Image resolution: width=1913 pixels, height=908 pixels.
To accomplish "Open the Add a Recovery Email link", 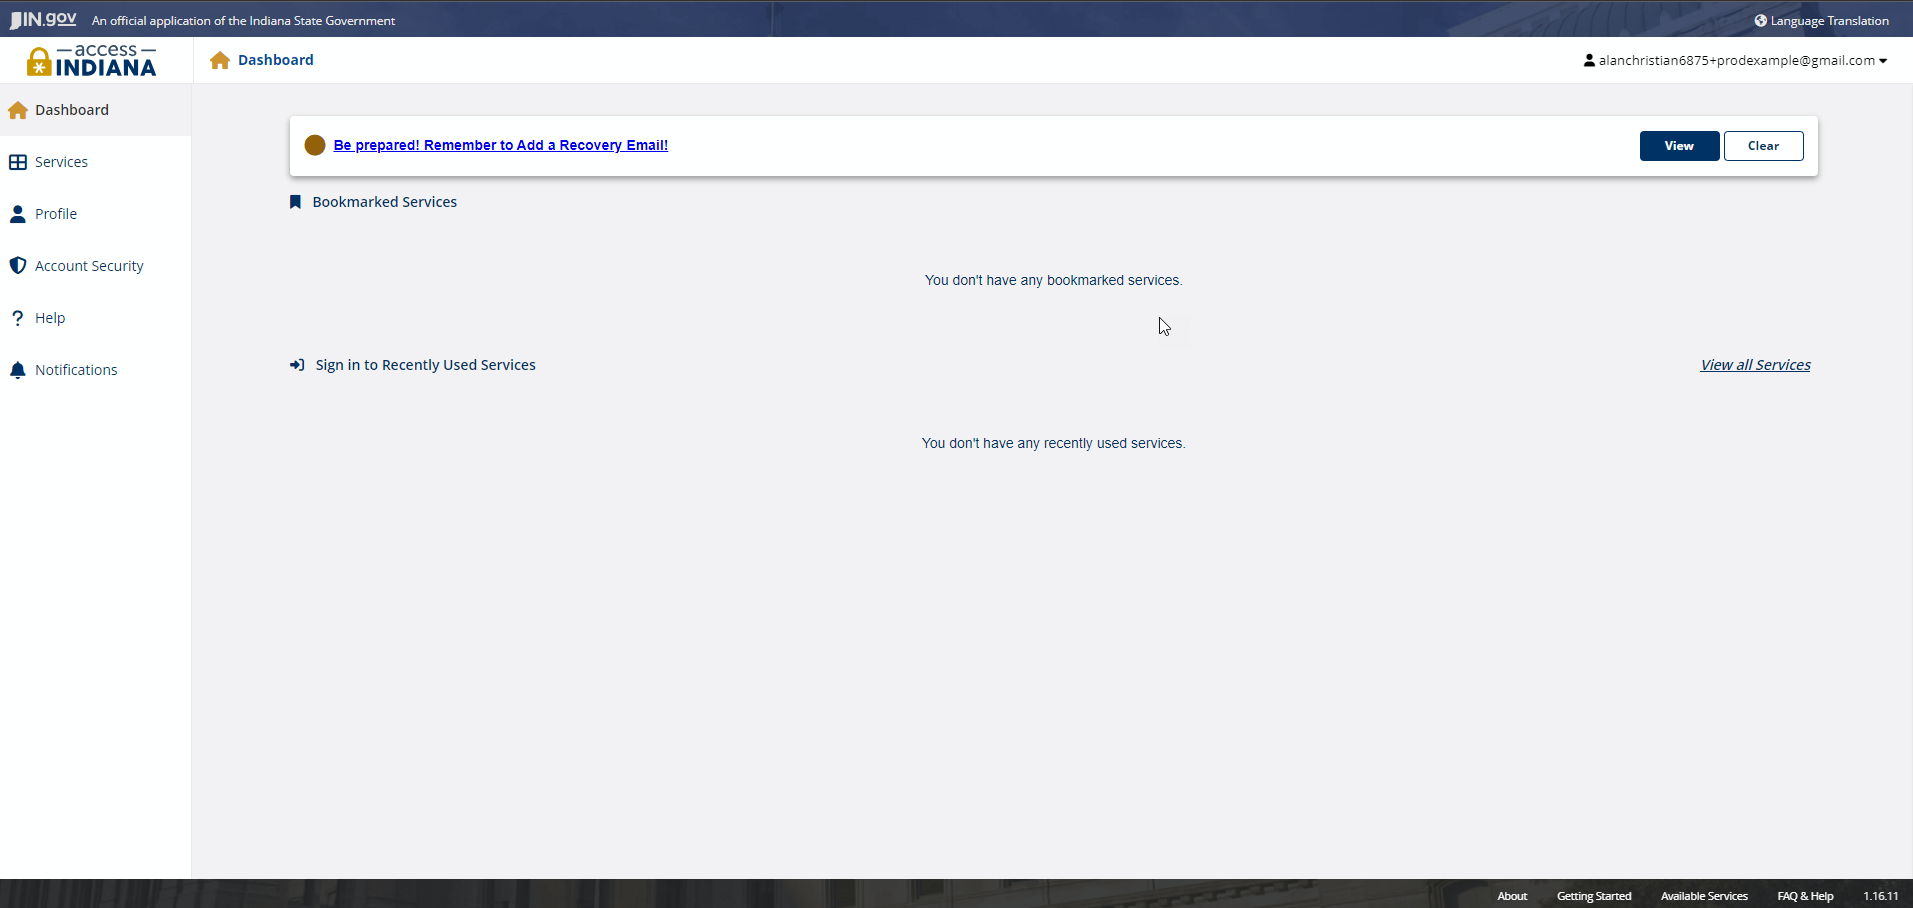I will pyautogui.click(x=500, y=145).
